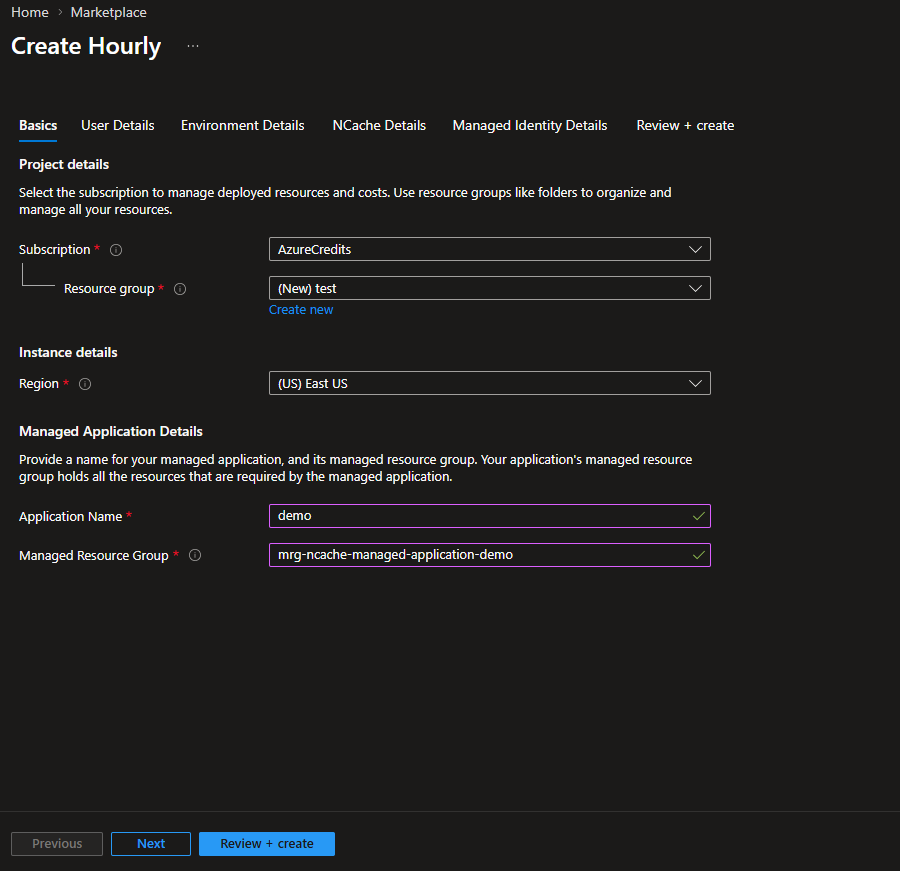Click the Managed Resource Group info icon
Image resolution: width=900 pixels, height=871 pixels.
tap(195, 555)
